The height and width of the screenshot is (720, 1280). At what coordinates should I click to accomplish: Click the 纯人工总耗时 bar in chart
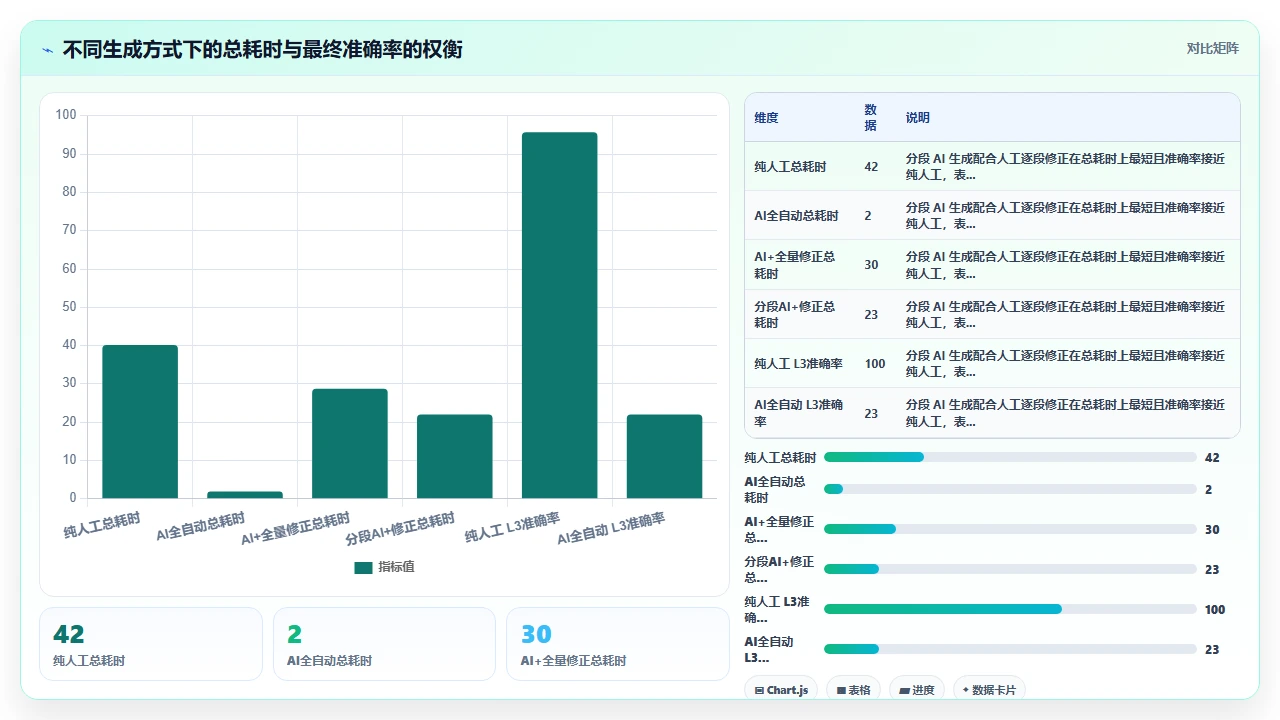(140, 422)
